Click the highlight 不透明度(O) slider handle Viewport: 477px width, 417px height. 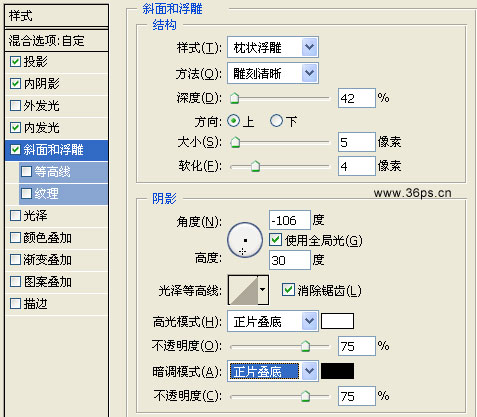305,346
